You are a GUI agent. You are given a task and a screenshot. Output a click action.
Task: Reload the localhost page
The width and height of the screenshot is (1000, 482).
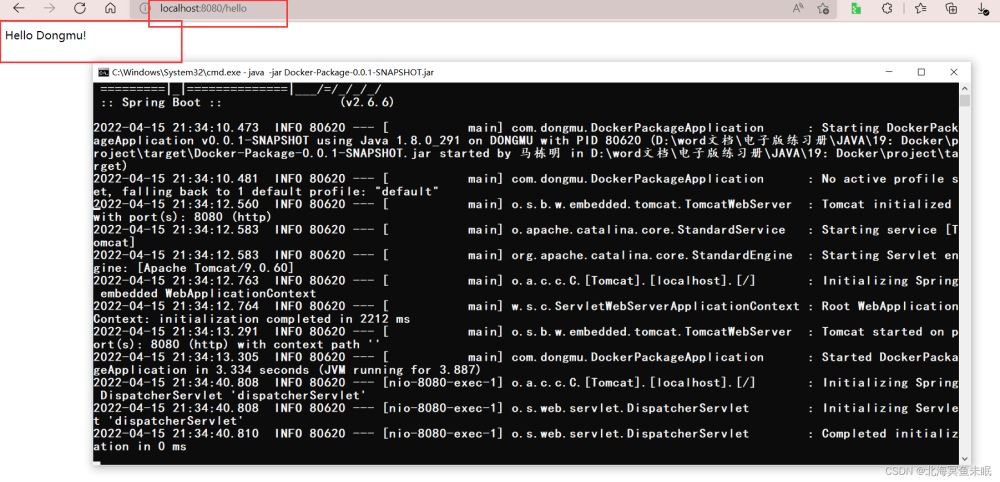click(80, 8)
